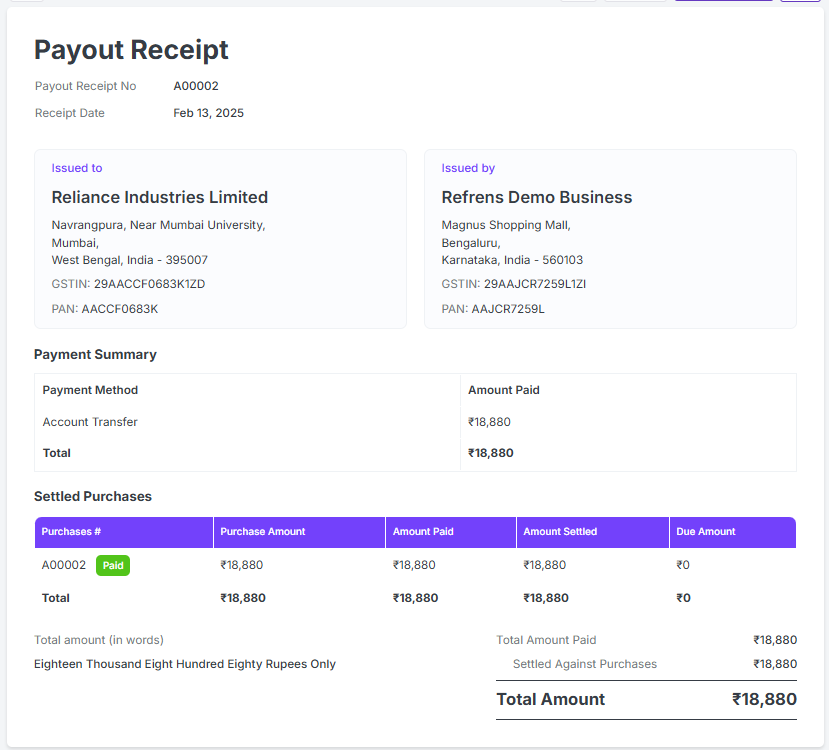The height and width of the screenshot is (750, 829).
Task: Click Amount Paid header in Payment Summary
Action: 503,390
